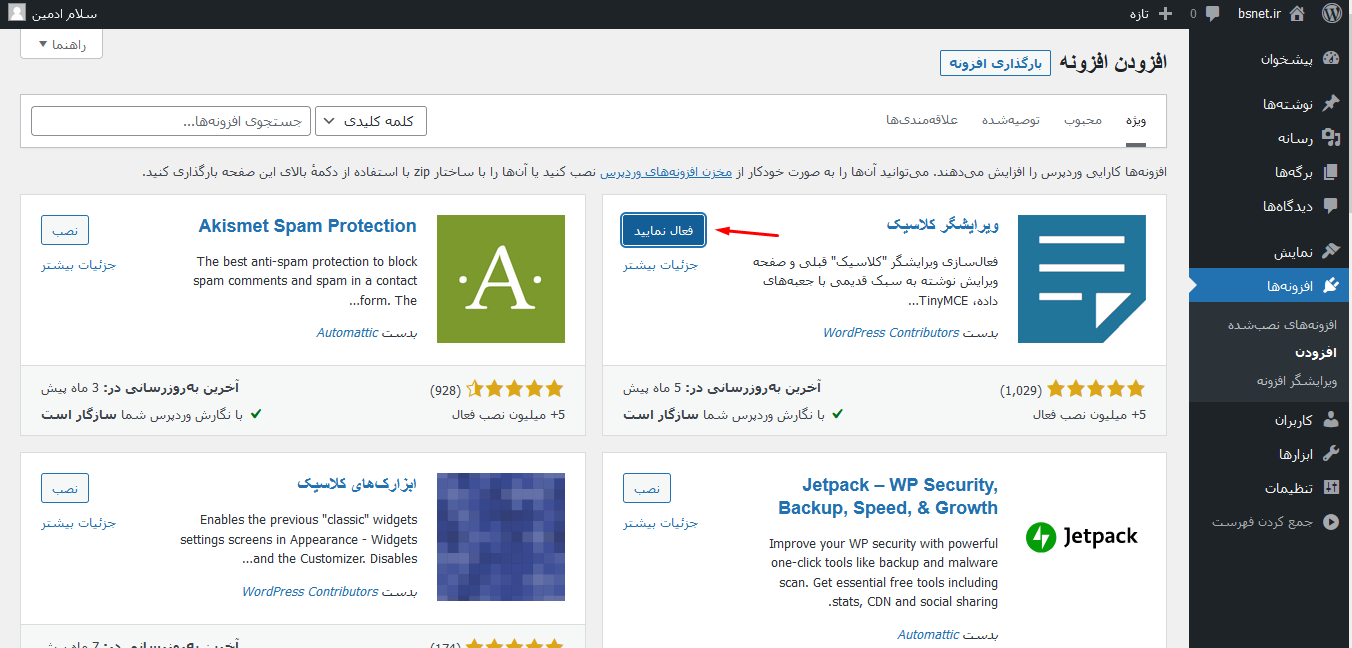The image size is (1352, 648).
Task: Click the بارگذاری افزونه upload button
Action: pos(995,63)
